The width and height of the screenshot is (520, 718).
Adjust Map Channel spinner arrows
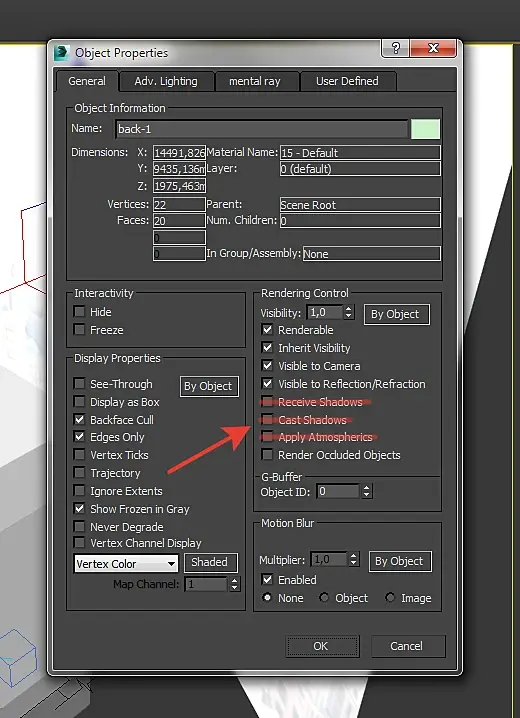coord(234,584)
